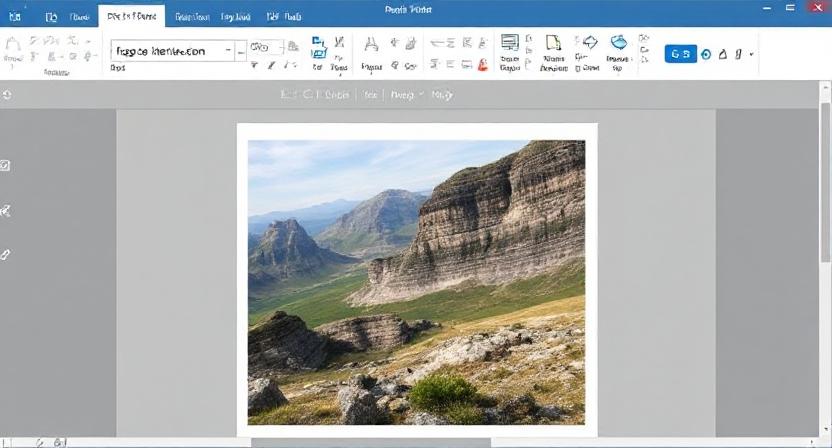This screenshot has width=832, height=448.
Task: Select the bottom pencil icon in the left sidebar
Action: point(5,255)
